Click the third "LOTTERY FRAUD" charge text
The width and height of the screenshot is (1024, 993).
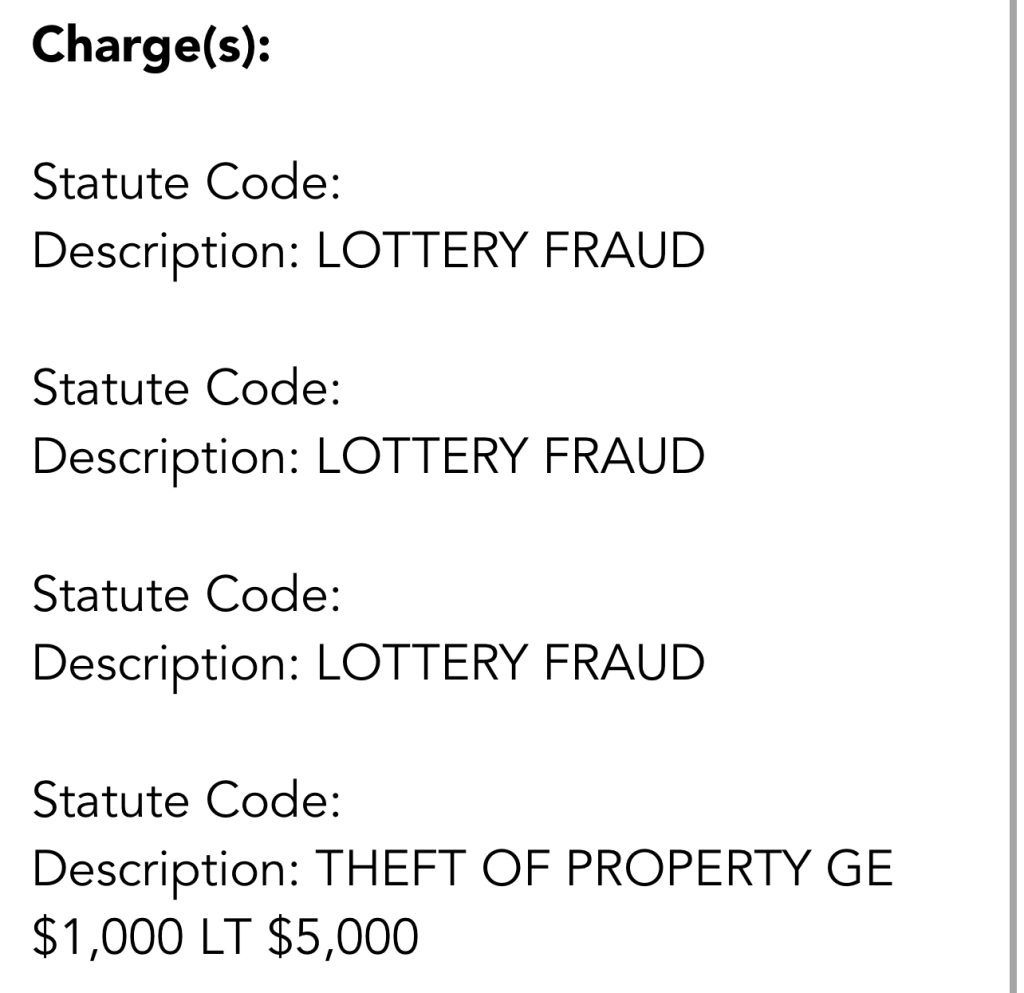click(510, 663)
